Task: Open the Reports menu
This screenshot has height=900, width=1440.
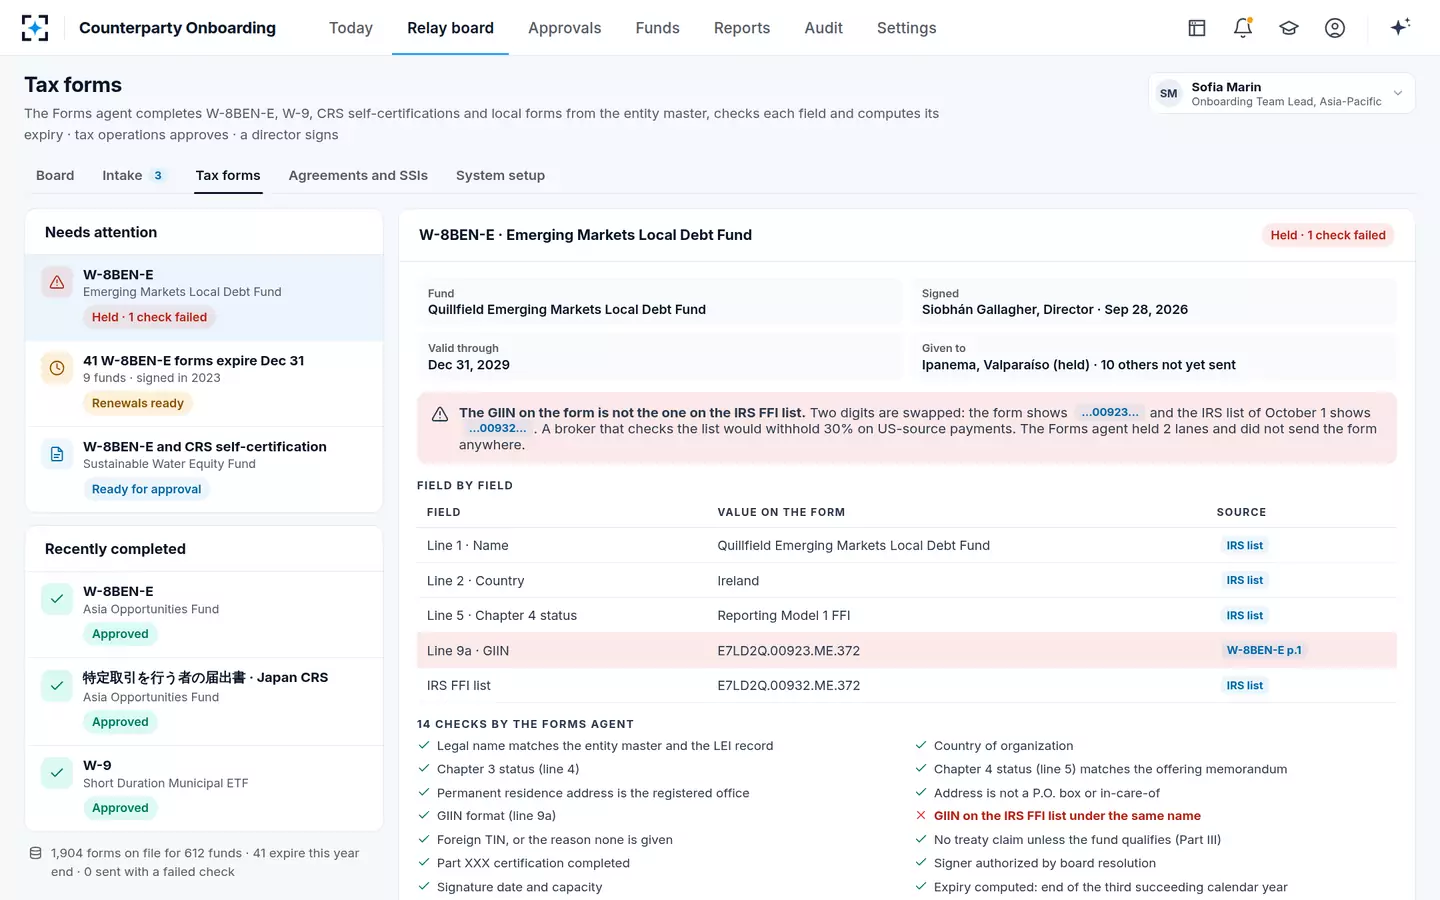Action: 742,28
